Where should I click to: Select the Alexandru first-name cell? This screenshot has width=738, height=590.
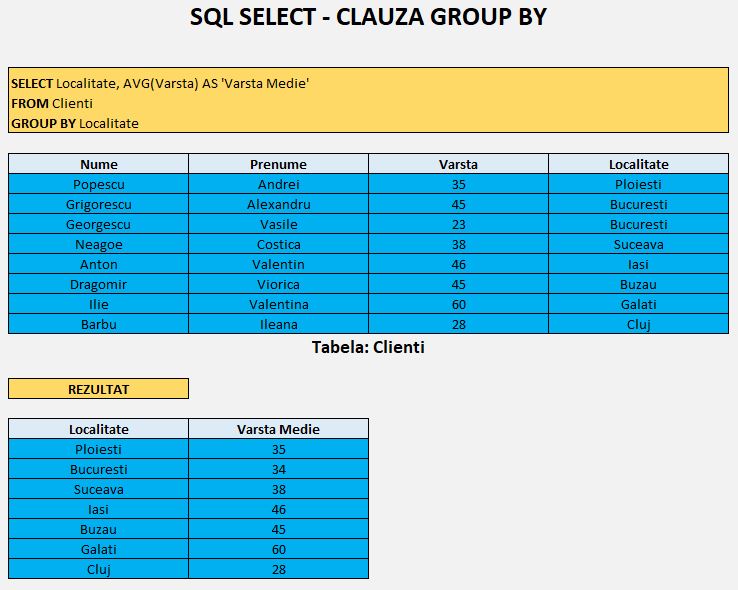[278, 204]
